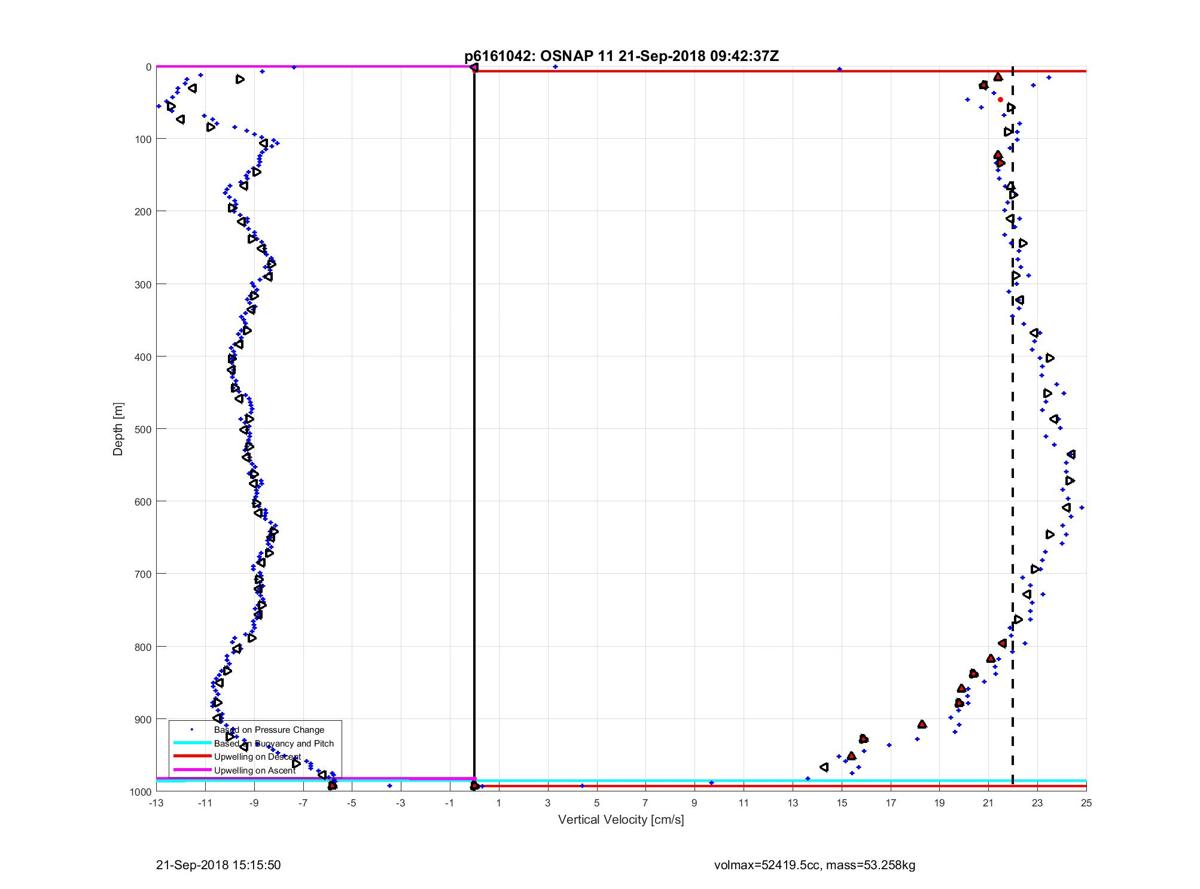Click legend entry 'Based on Pressure Change'

click(269, 730)
